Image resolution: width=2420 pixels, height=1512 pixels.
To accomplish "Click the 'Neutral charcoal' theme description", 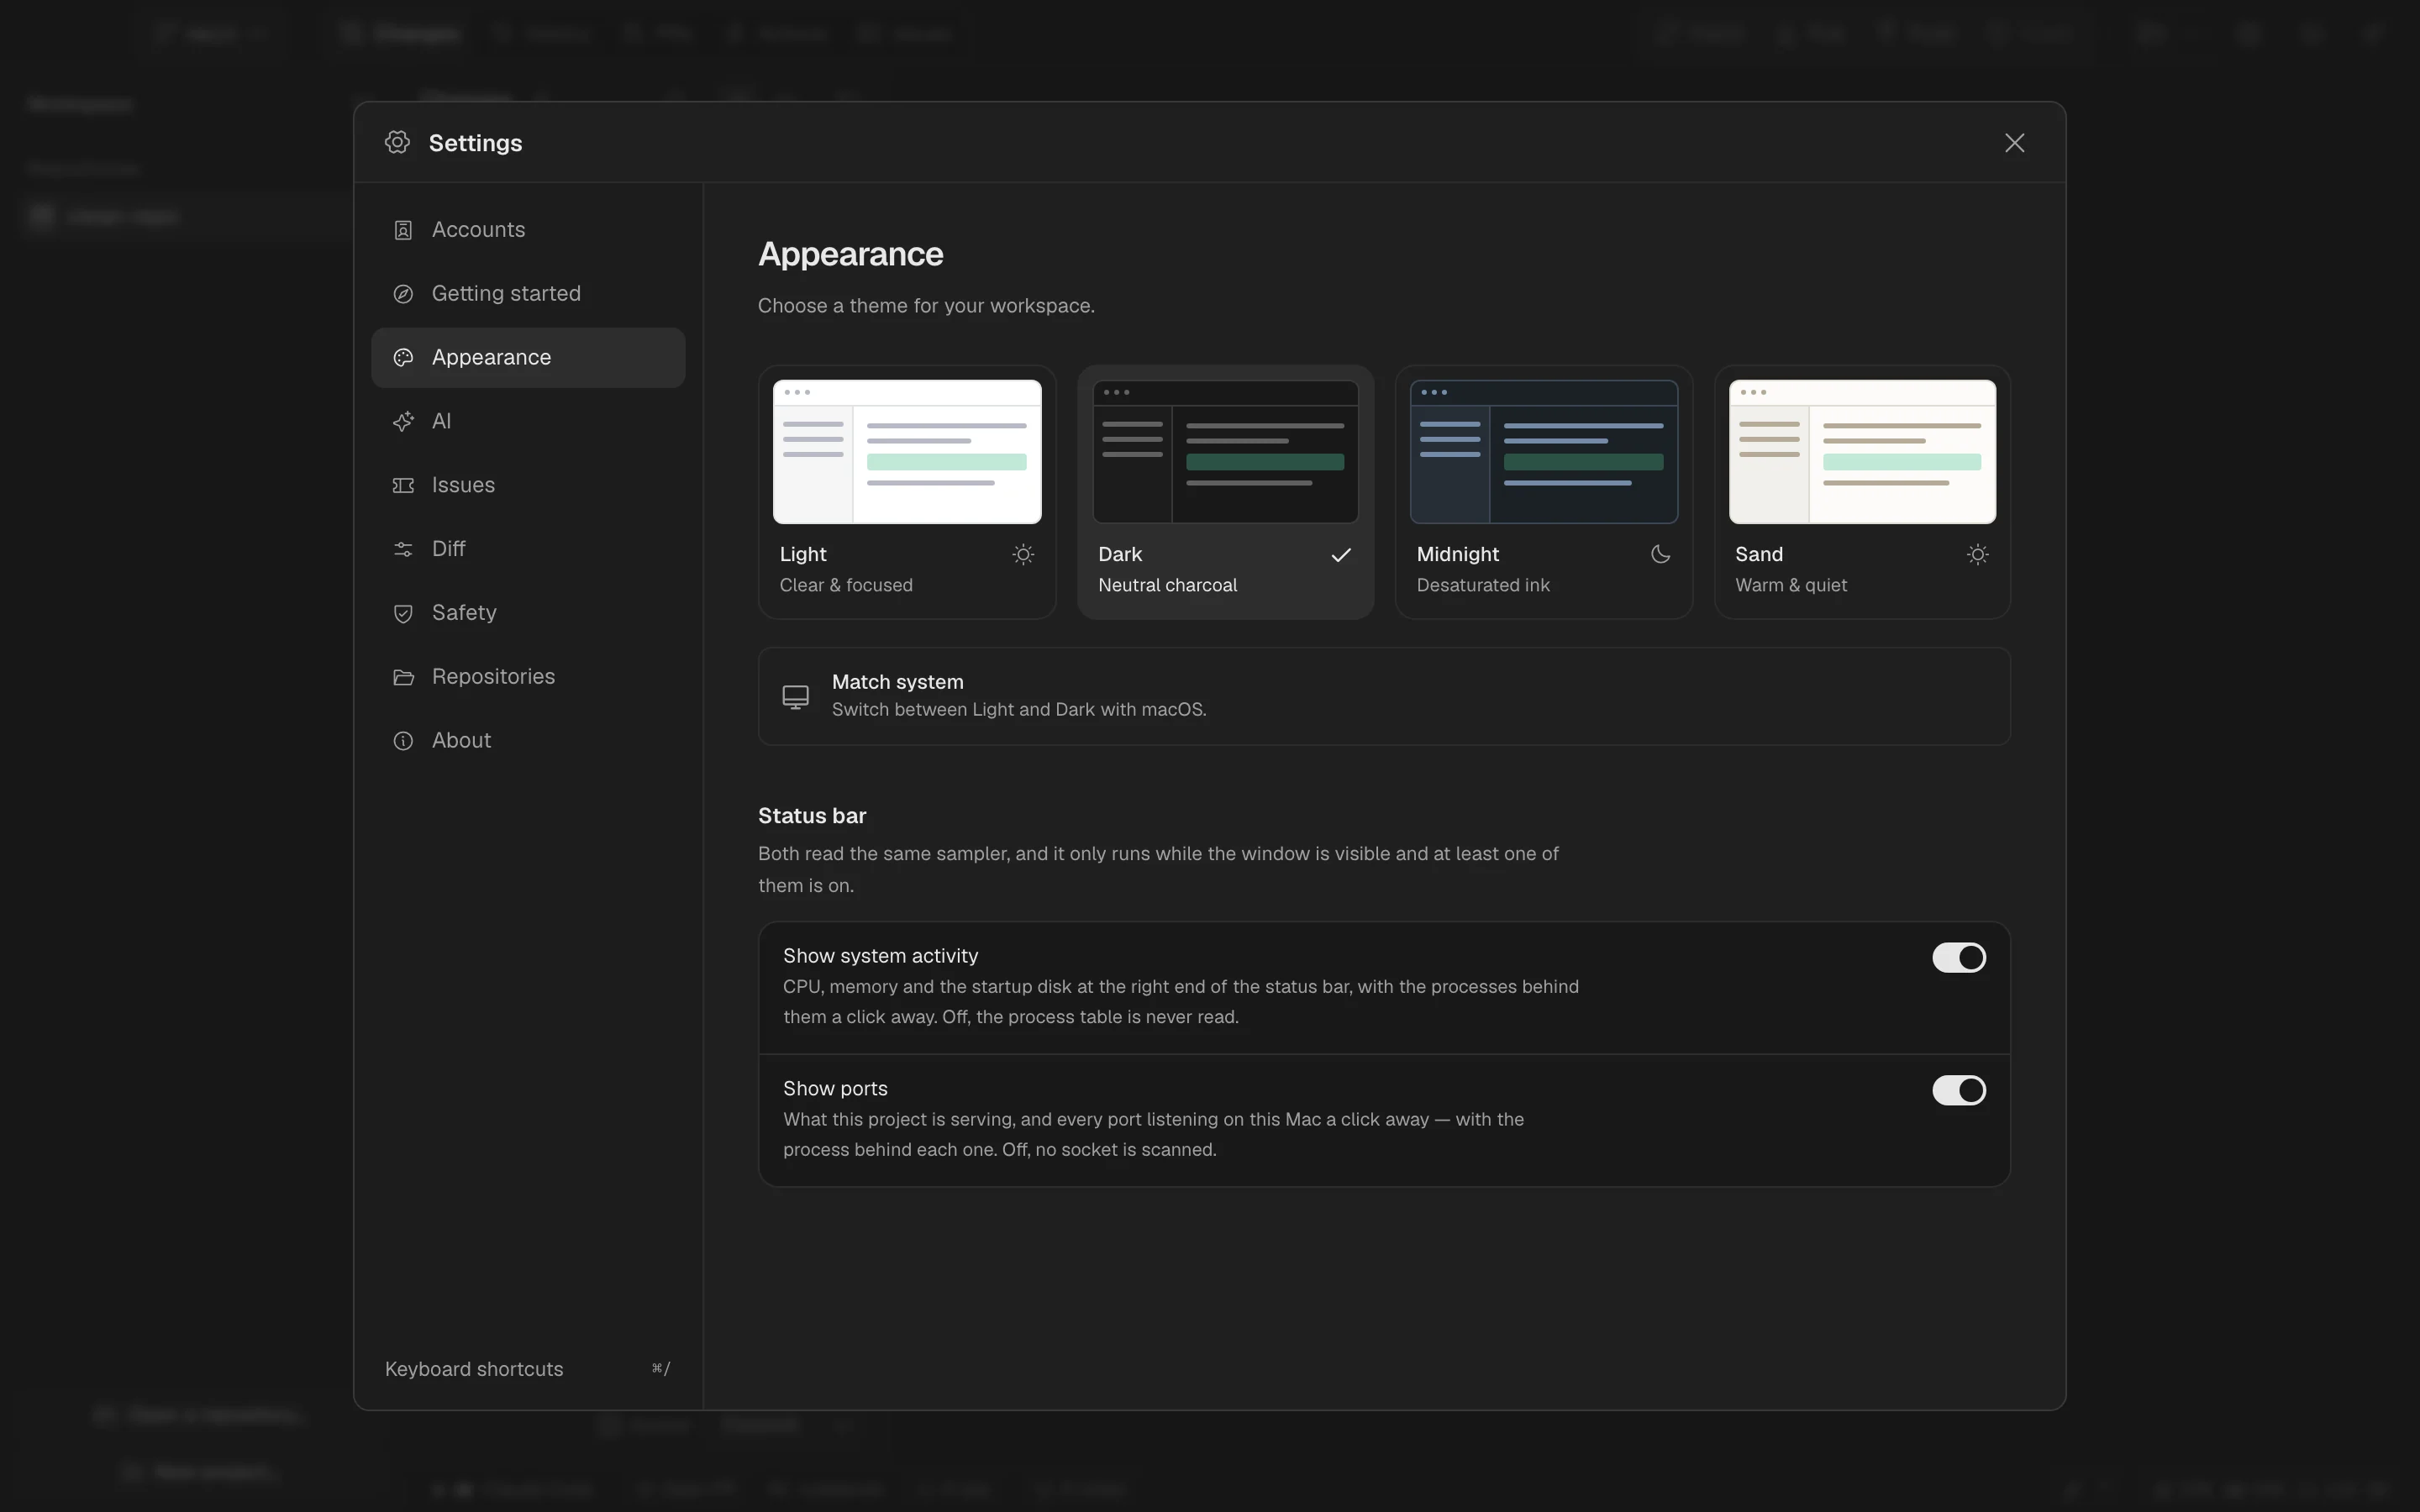I will (x=1167, y=585).
